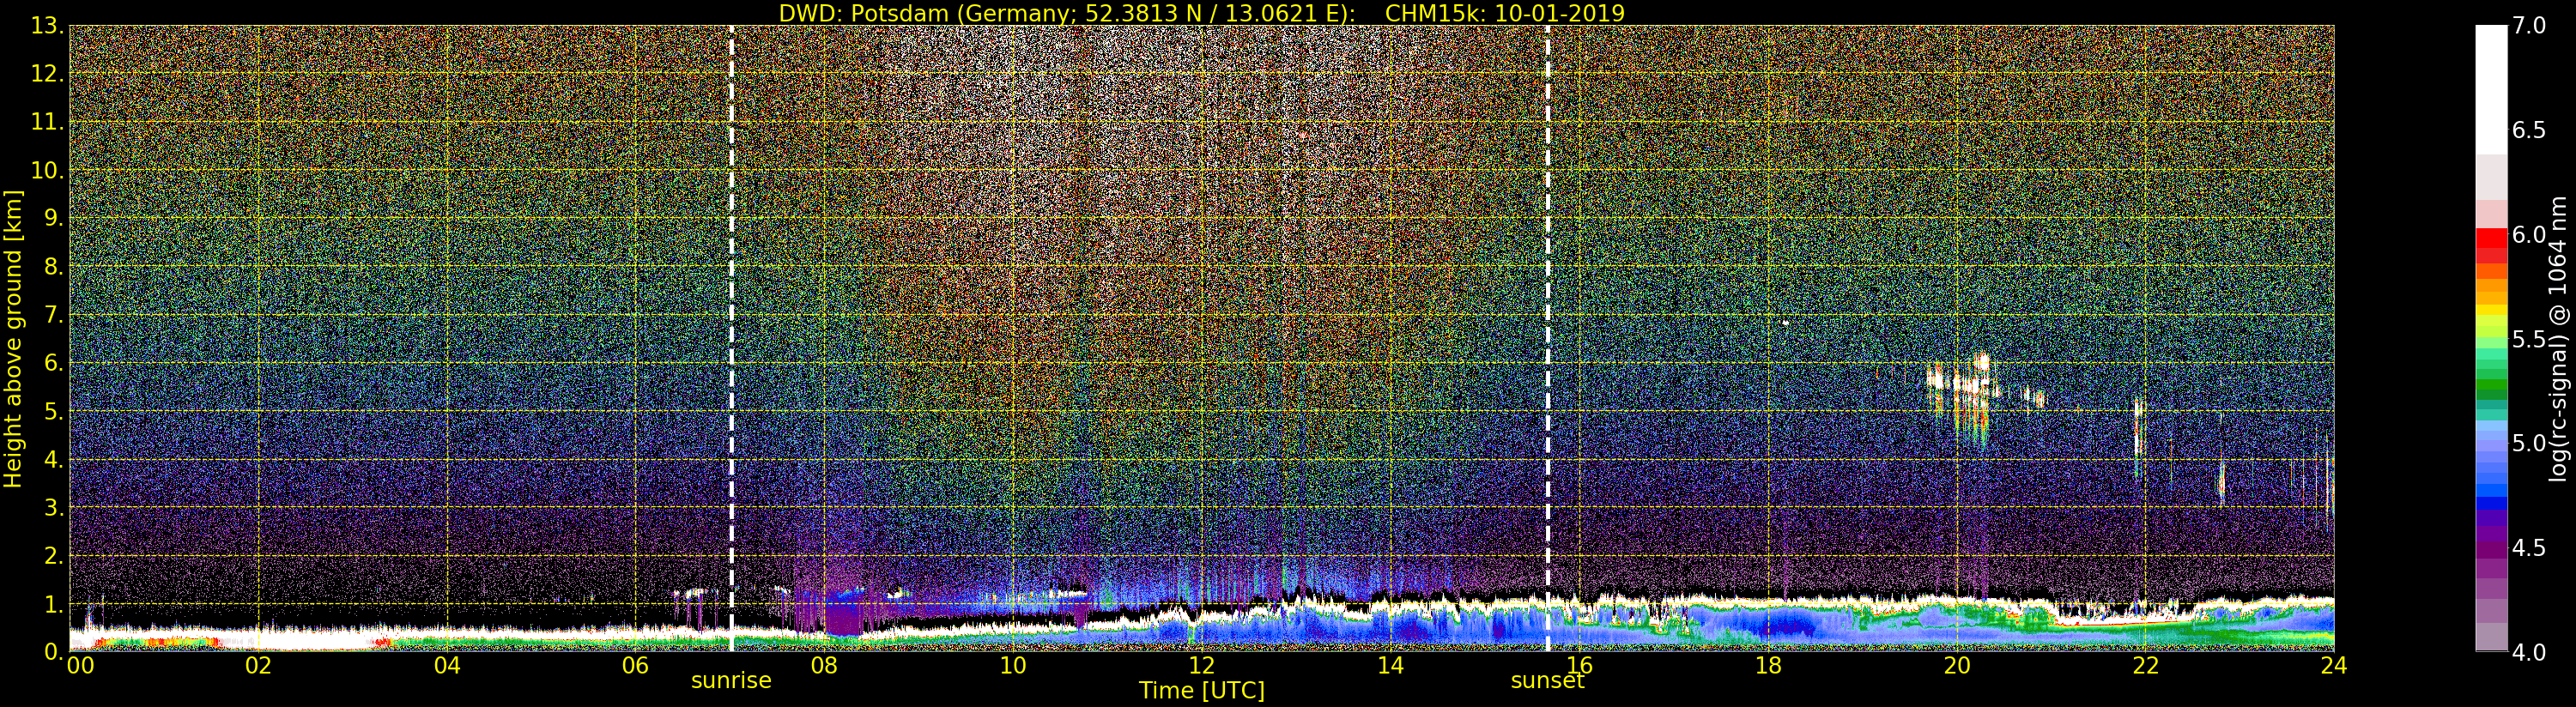
Task: Click the colorbar value "5.5"
Action: click(2530, 339)
